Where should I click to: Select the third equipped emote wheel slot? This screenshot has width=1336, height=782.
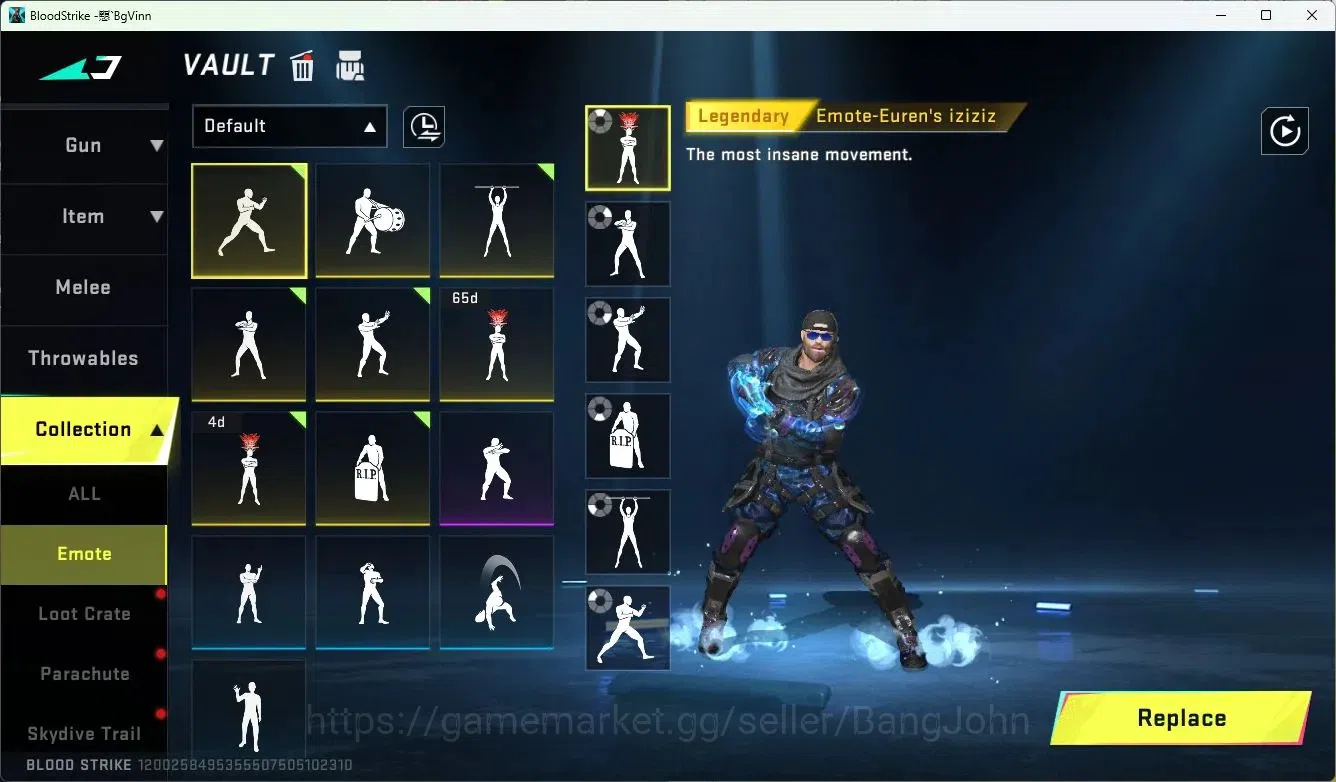point(628,340)
